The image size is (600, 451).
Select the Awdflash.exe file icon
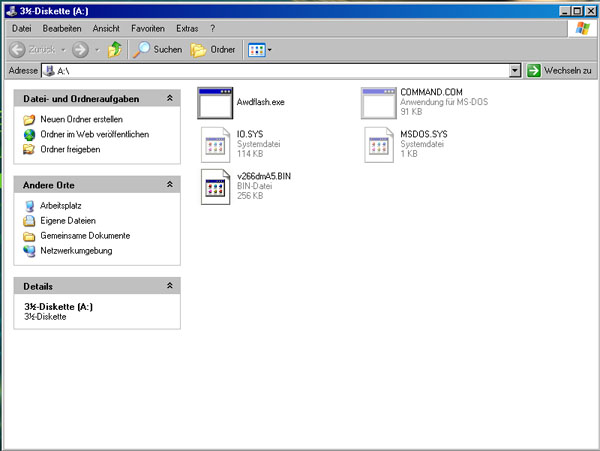[x=215, y=103]
